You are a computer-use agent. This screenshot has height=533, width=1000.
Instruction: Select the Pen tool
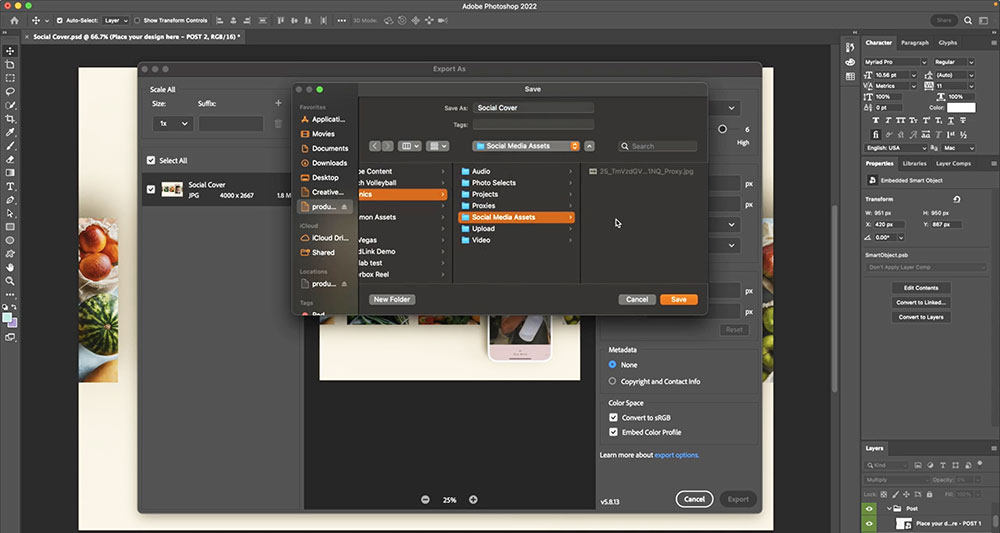coord(10,200)
